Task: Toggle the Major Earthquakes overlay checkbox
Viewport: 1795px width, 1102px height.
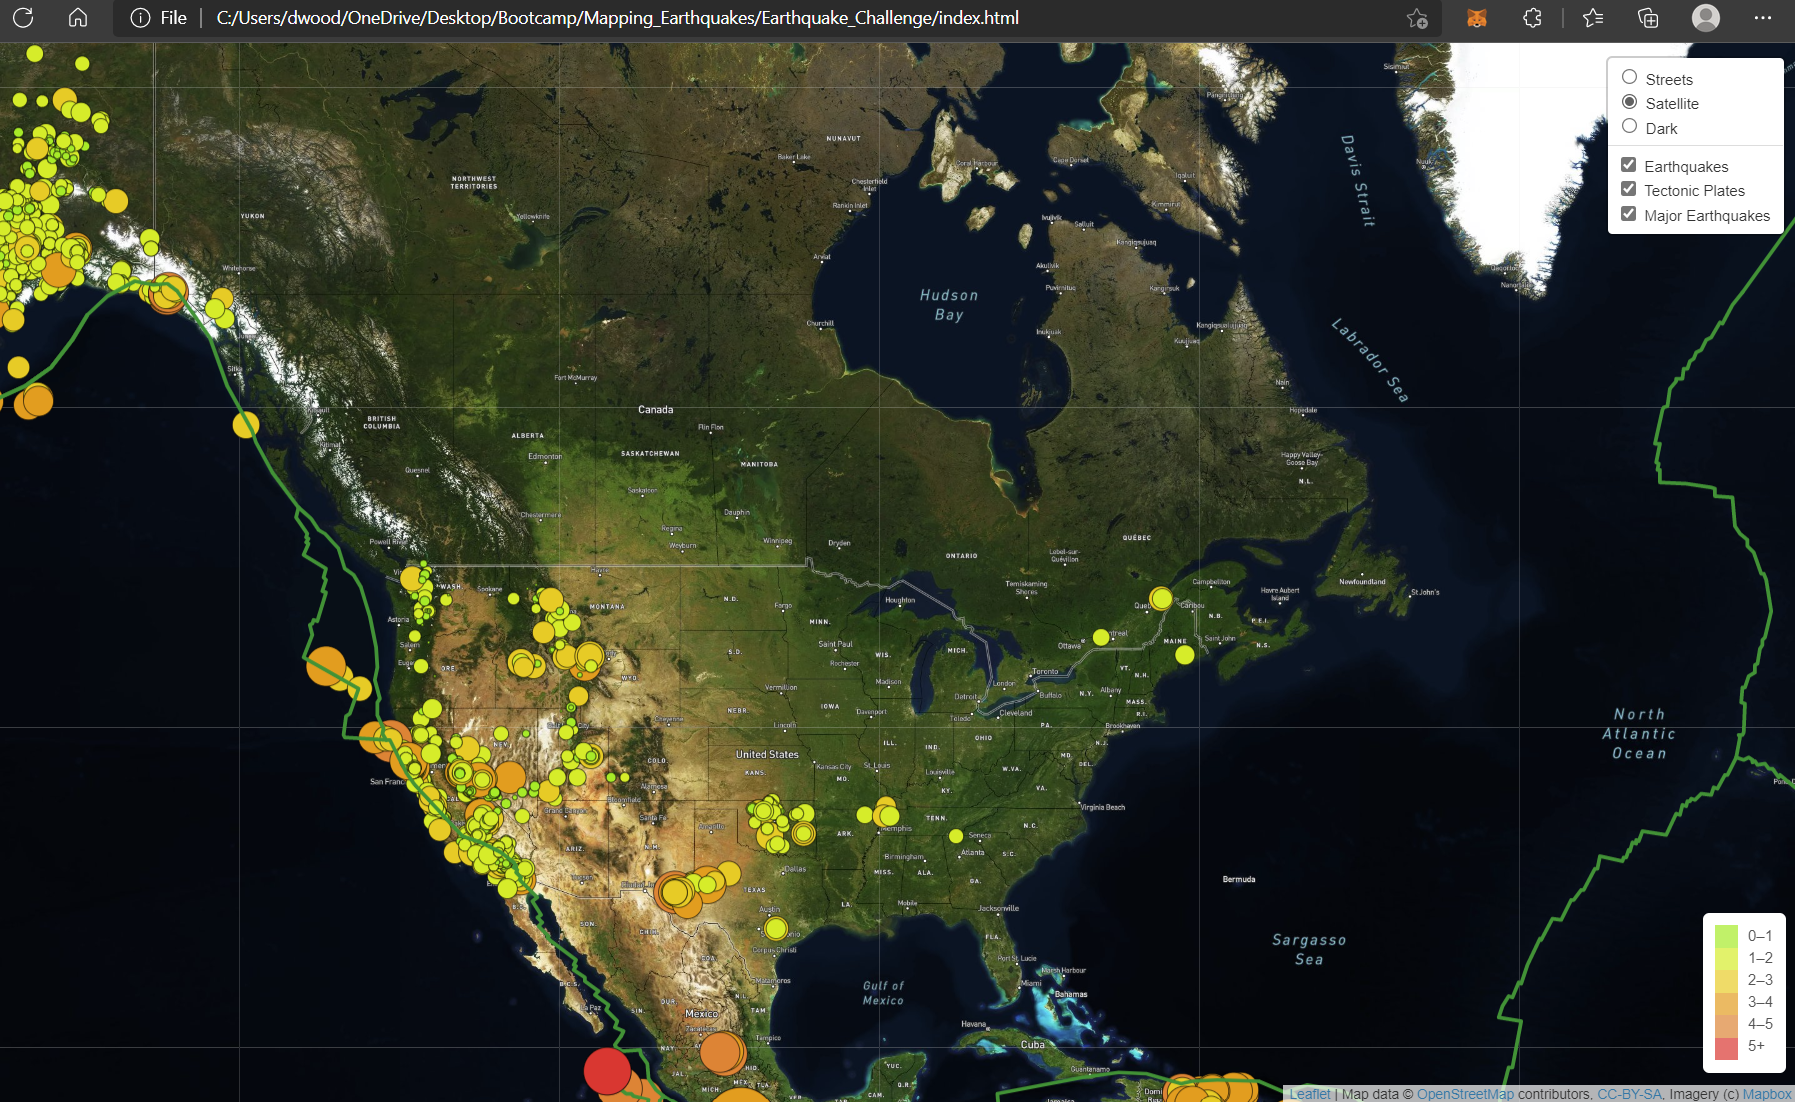Action: pyautogui.click(x=1628, y=214)
